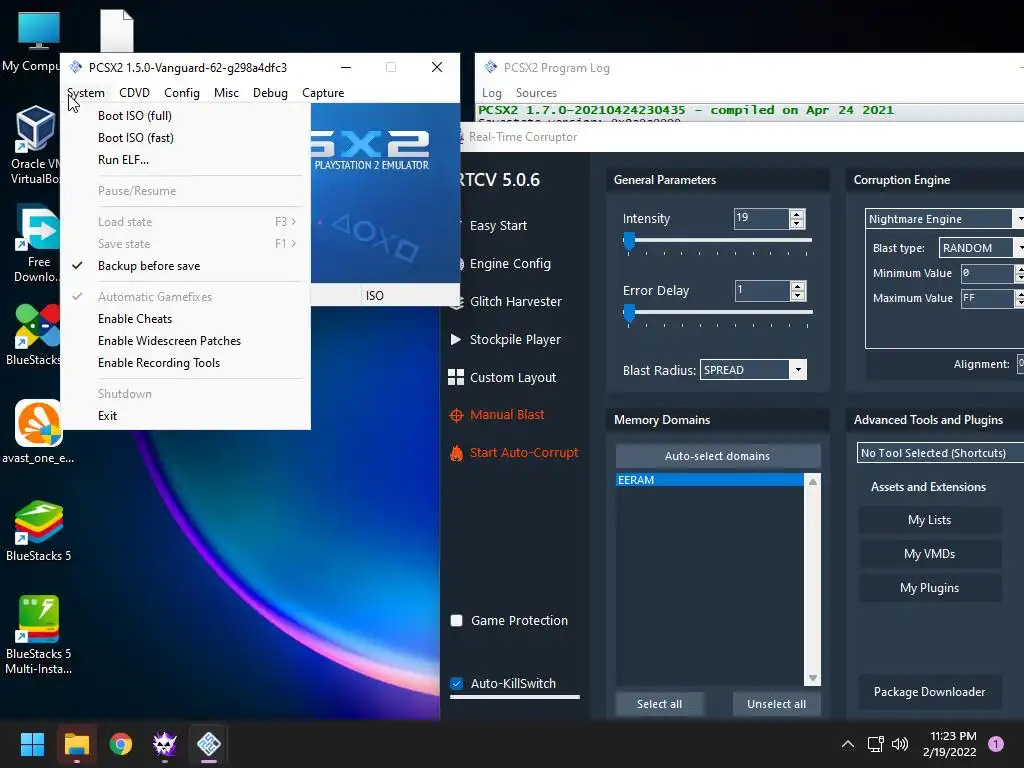Open the CDVD menu in PCSX2
This screenshot has height=768, width=1024.
(x=135, y=93)
